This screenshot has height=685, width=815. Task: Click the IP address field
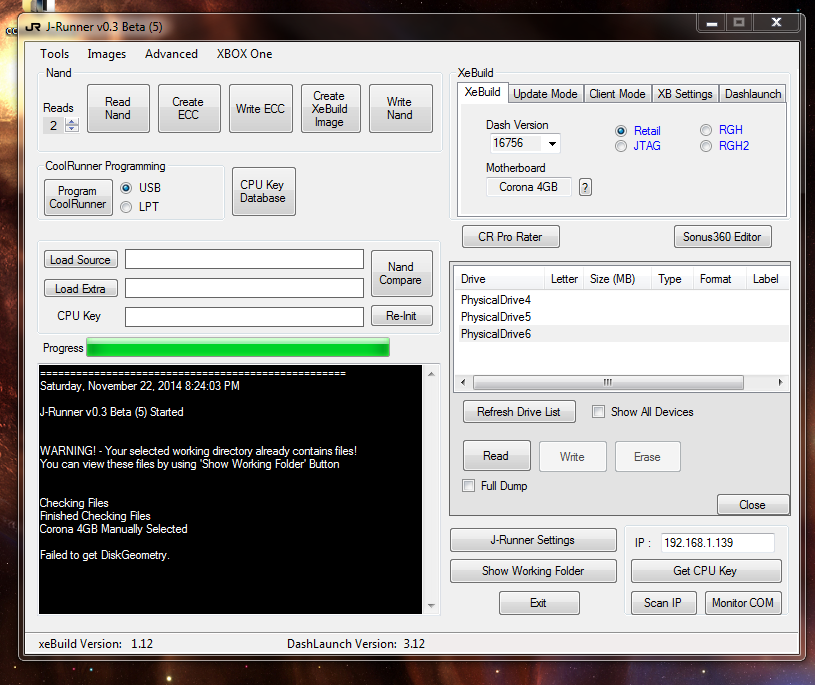[x=718, y=543]
